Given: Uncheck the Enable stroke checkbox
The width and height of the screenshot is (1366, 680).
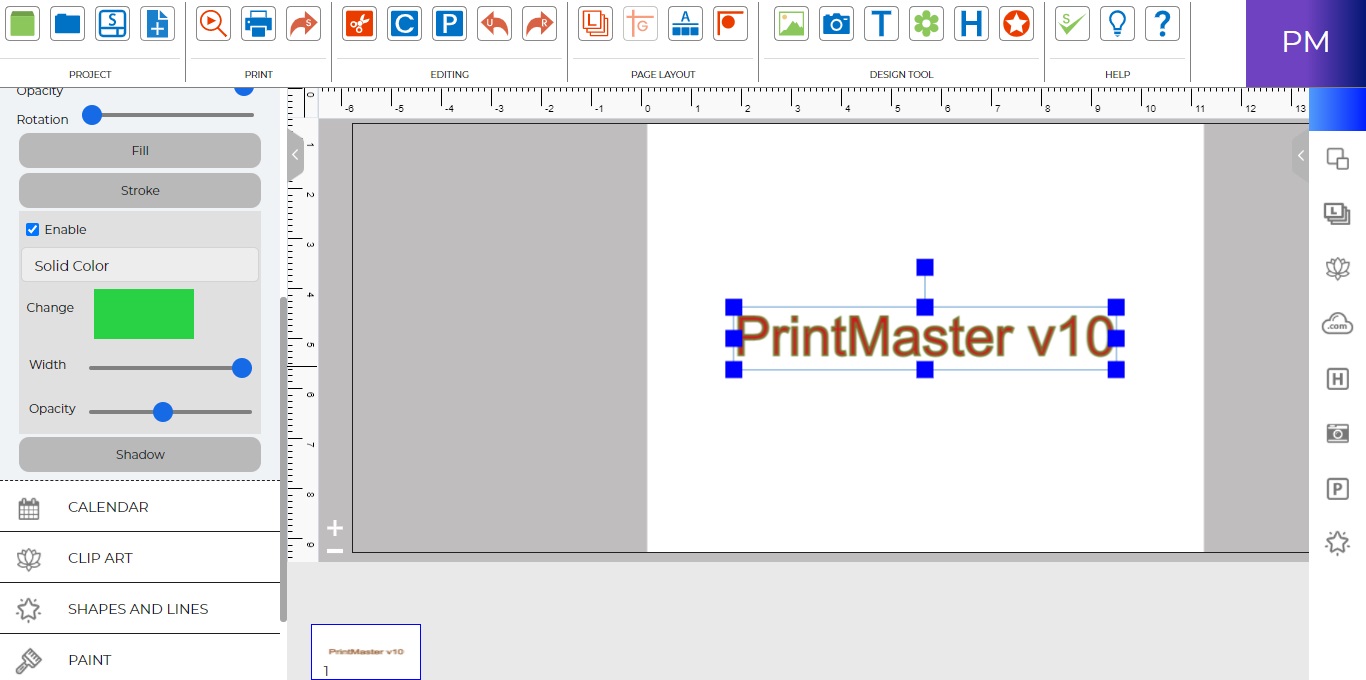Looking at the screenshot, I should coord(32,229).
